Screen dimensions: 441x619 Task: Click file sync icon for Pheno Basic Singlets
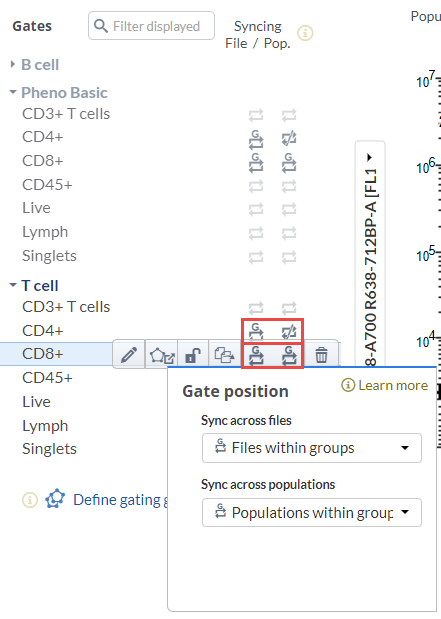click(x=256, y=257)
